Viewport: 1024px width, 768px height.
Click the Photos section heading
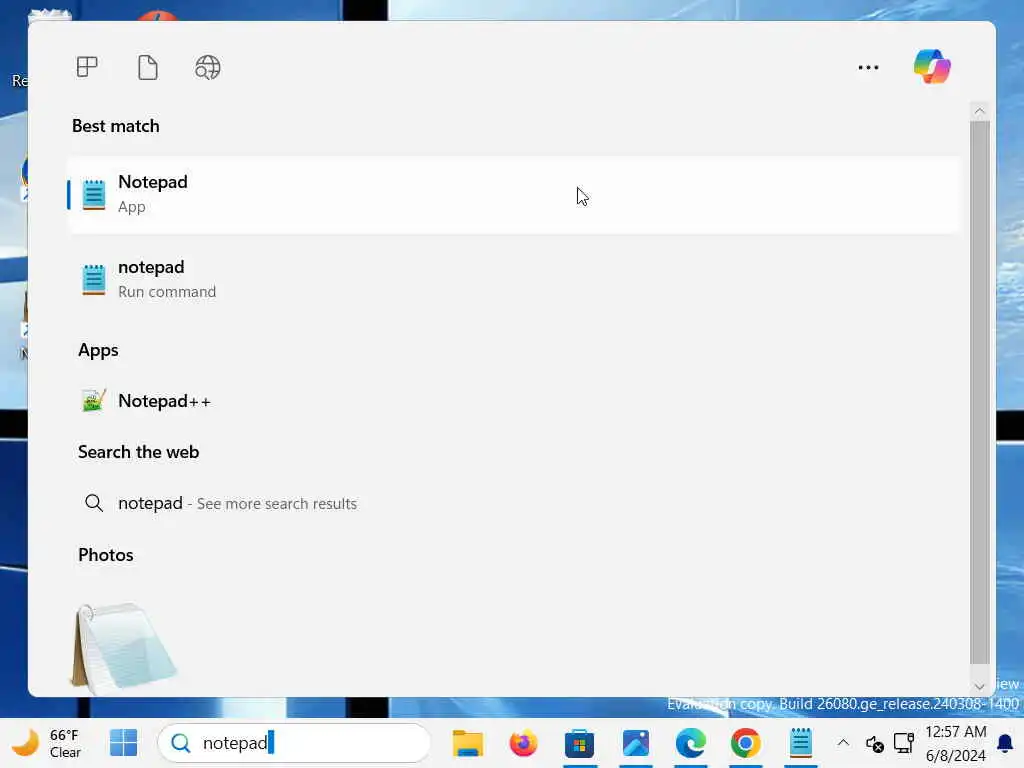[x=106, y=555]
